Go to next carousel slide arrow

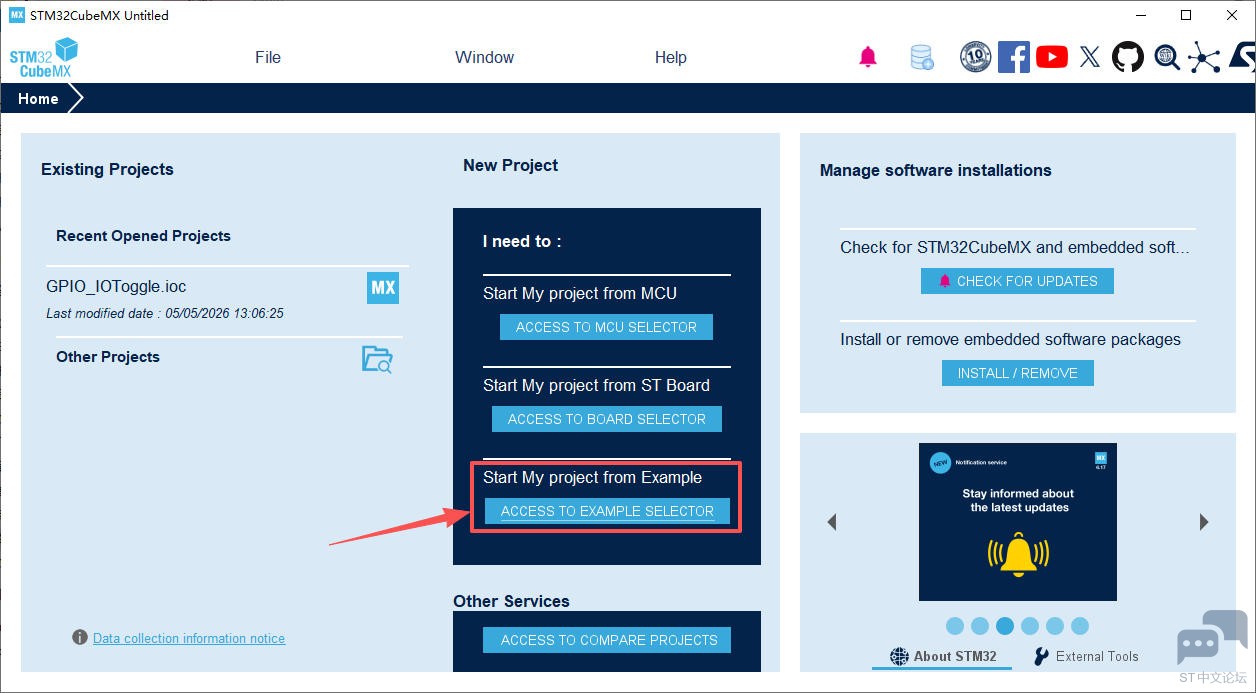pyautogui.click(x=1204, y=522)
